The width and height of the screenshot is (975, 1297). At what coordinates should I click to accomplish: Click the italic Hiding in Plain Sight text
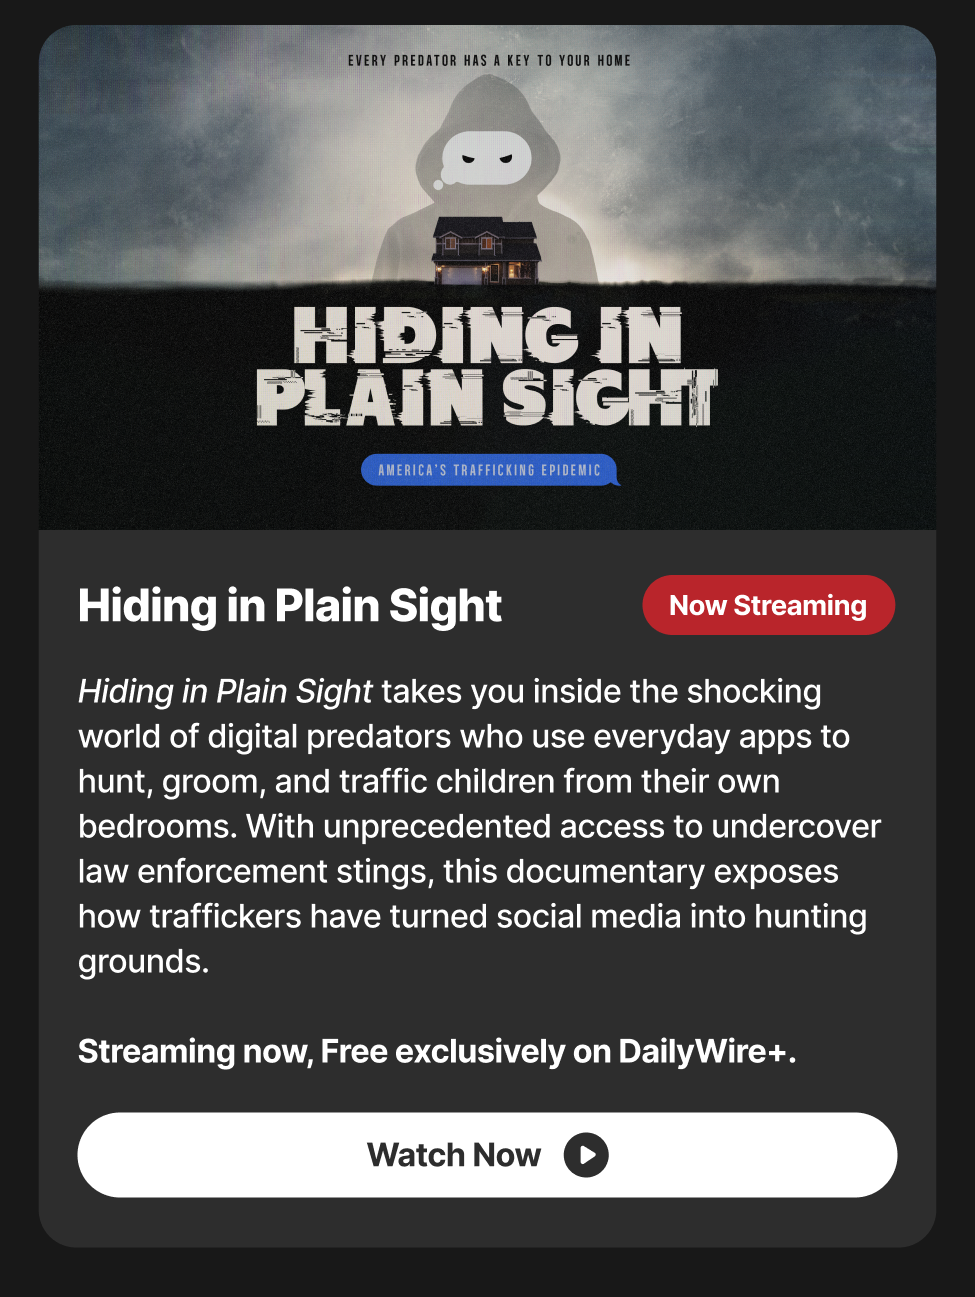tap(225, 691)
